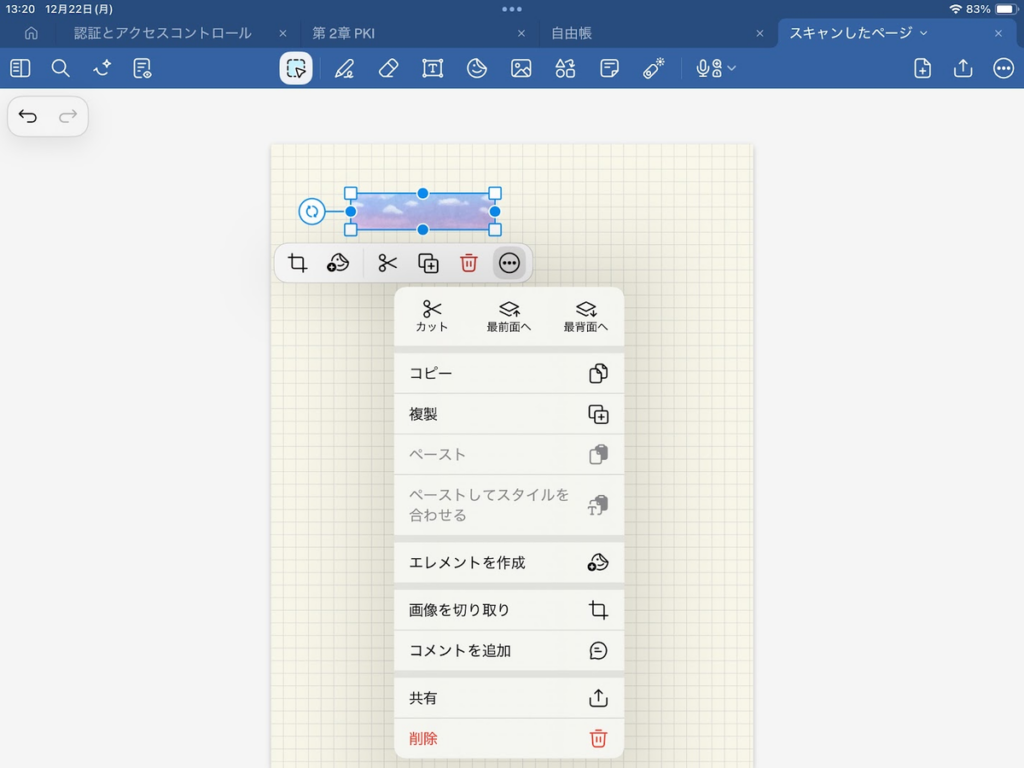Image resolution: width=1024 pixels, height=768 pixels.
Task: Select the Eraser tool
Action: tap(389, 68)
